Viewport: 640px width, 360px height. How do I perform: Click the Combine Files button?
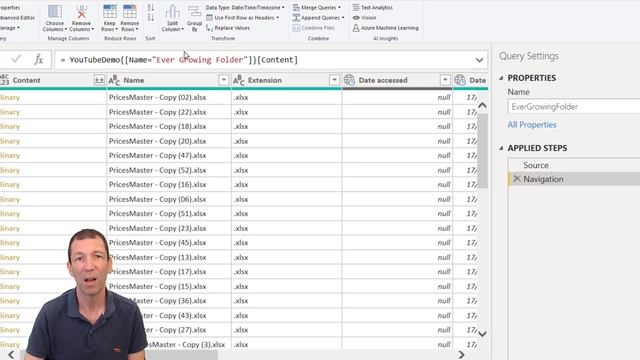pyautogui.click(x=313, y=28)
